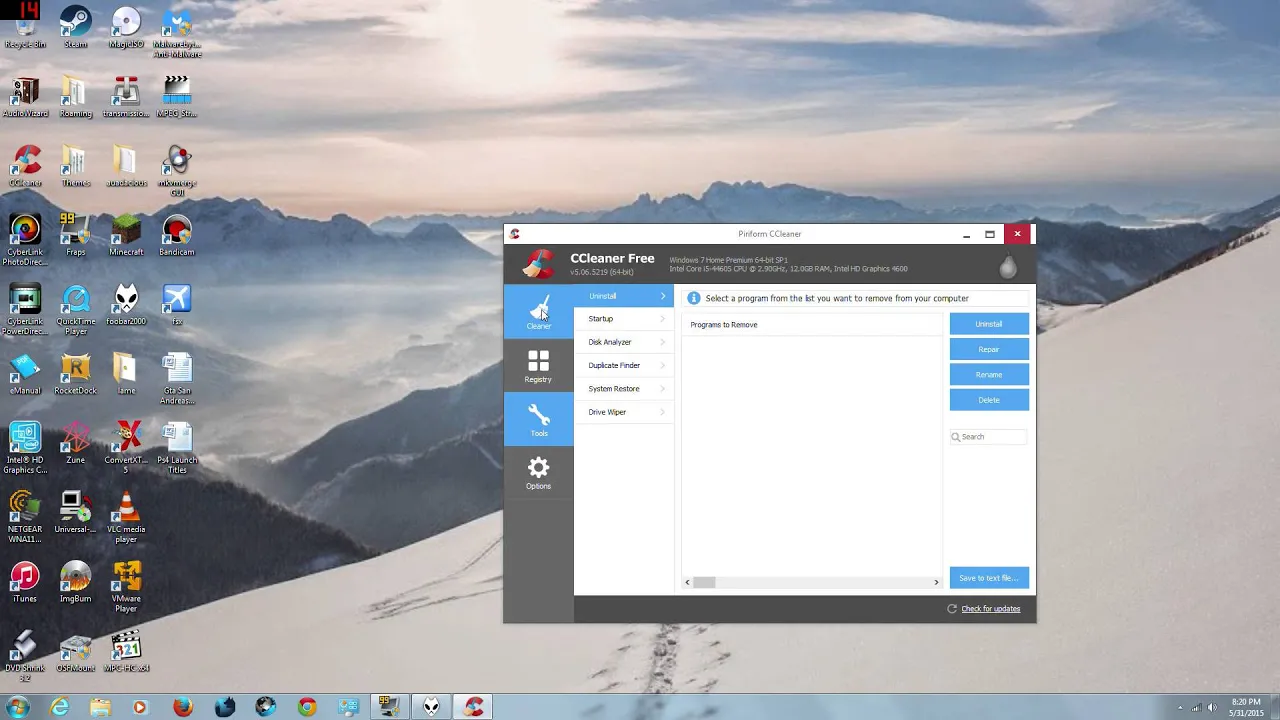
Task: Launch Firefox from the taskbar
Action: [x=182, y=707]
